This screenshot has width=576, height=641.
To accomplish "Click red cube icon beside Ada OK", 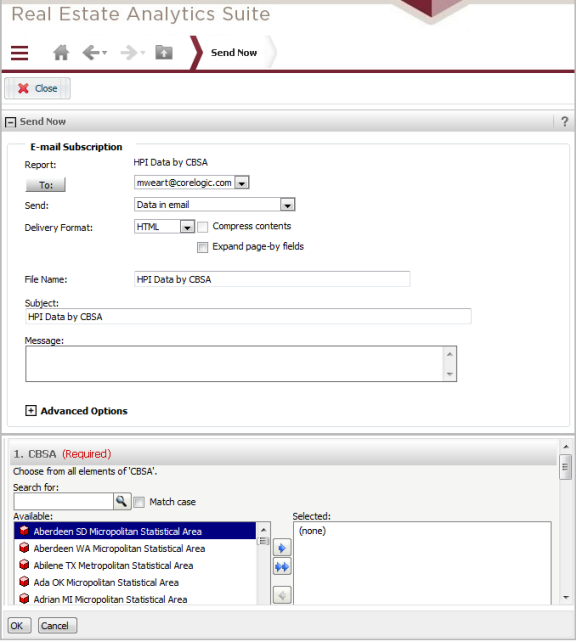I will coord(24,581).
